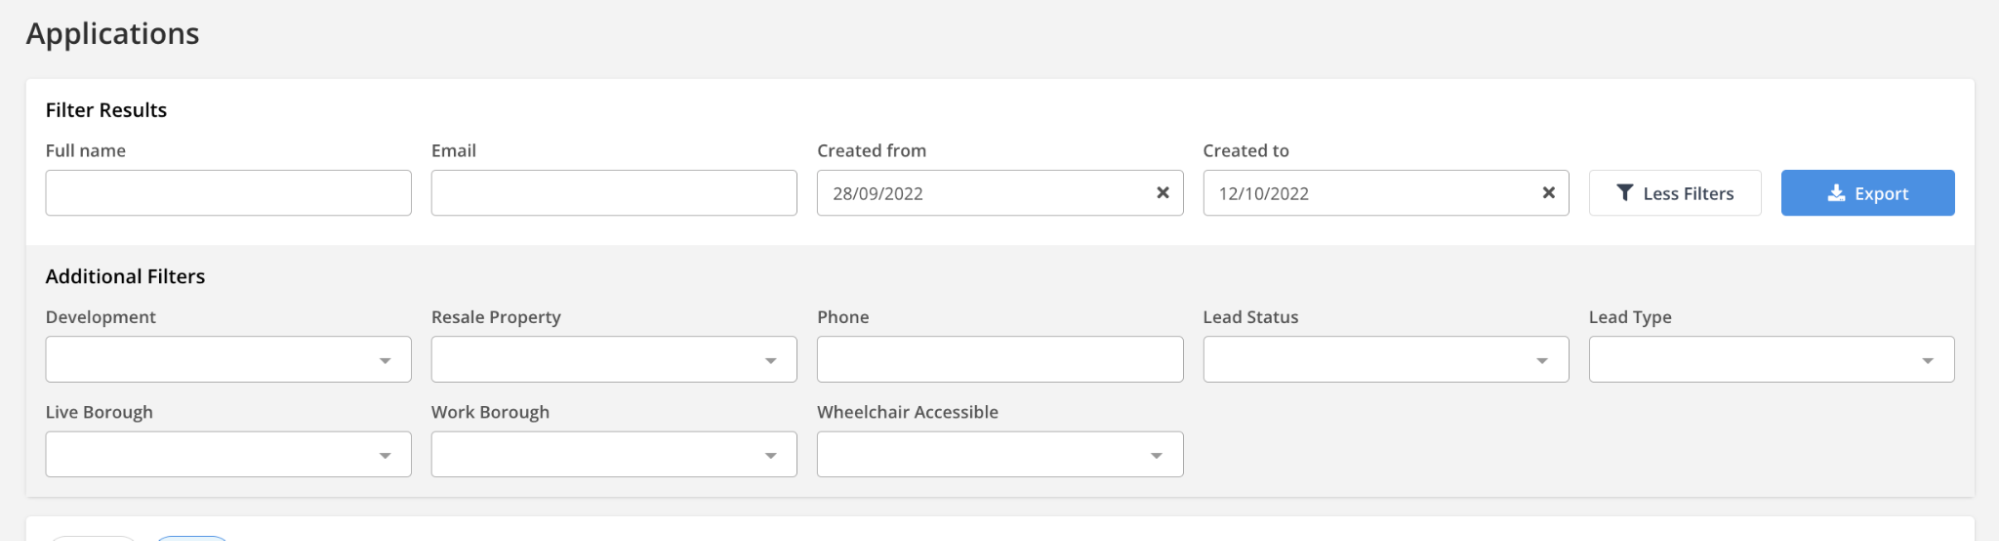Open the Live Borough dropdown
Screen dimensions: 1999x541
pos(228,455)
